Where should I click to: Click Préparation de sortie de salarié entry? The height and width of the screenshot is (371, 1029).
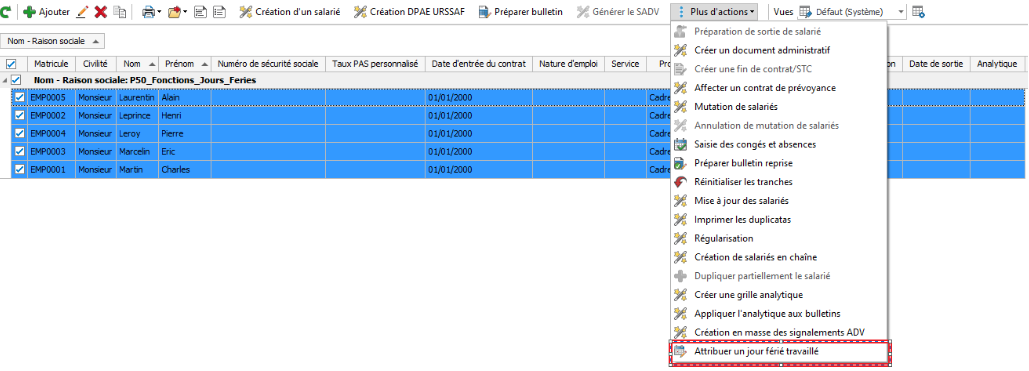778,31
